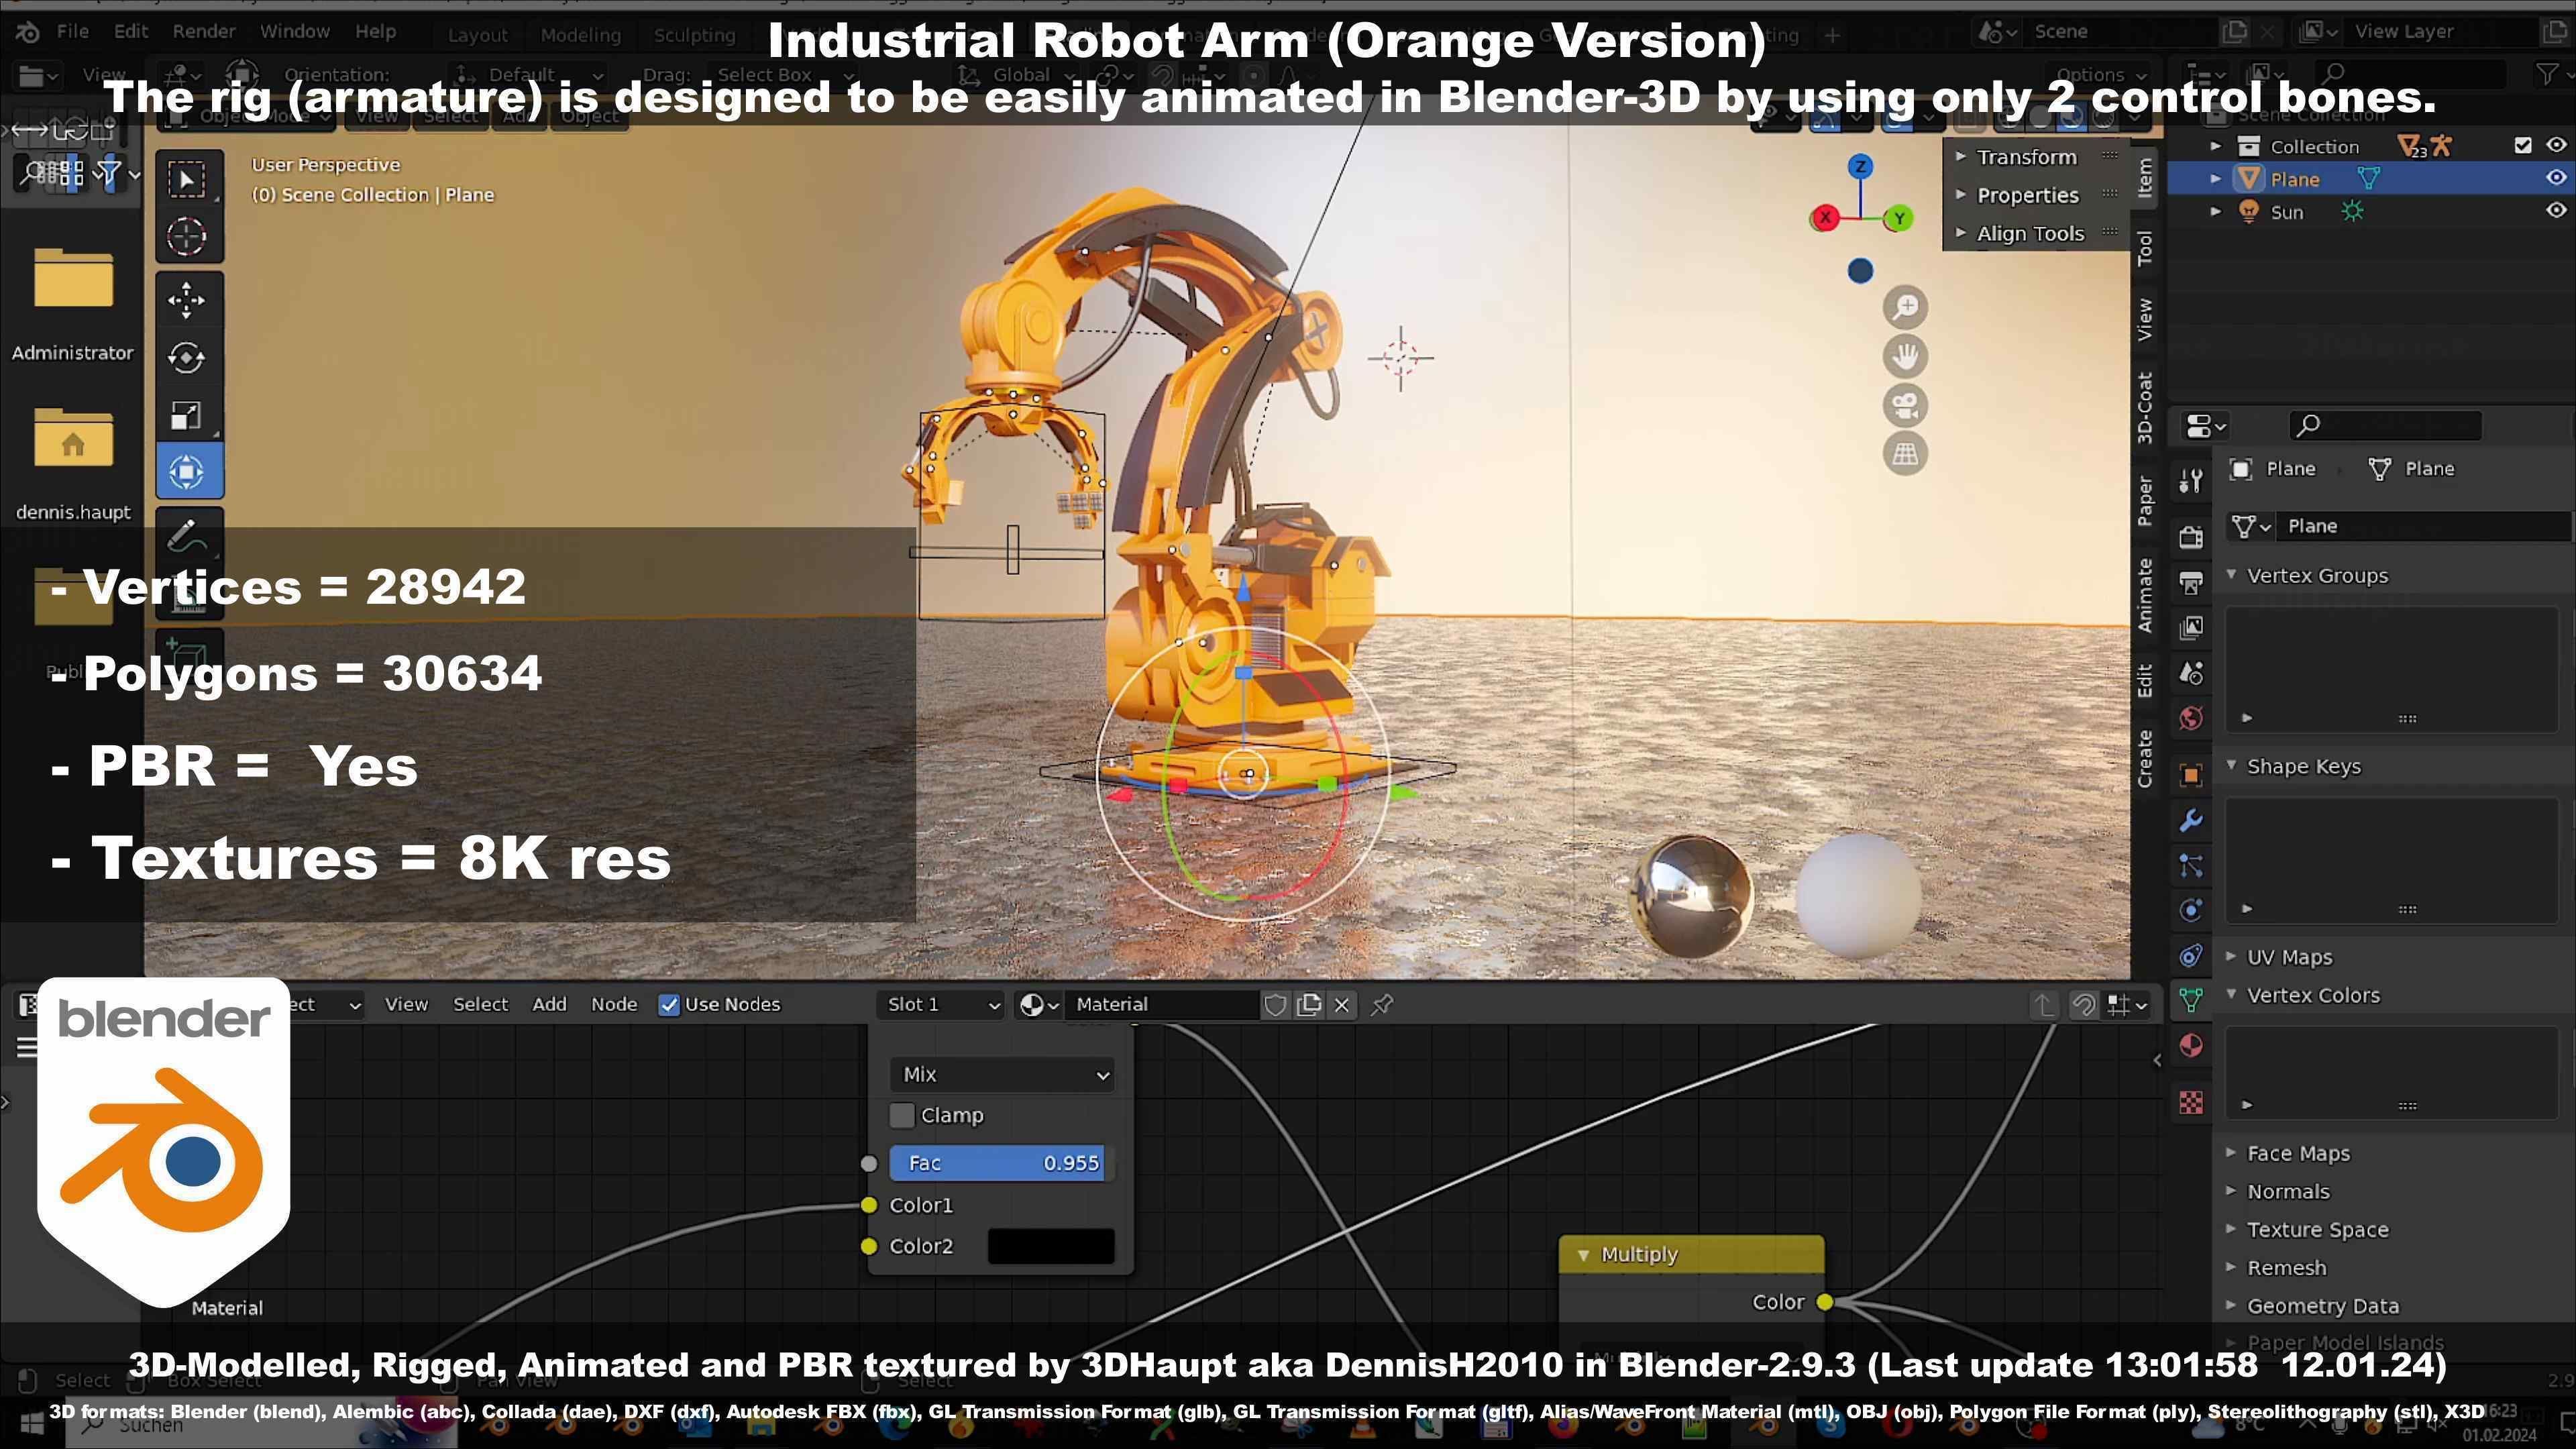Open Modifiers wrench tab
Screen dimensions: 2576x1449
[x=2191, y=821]
